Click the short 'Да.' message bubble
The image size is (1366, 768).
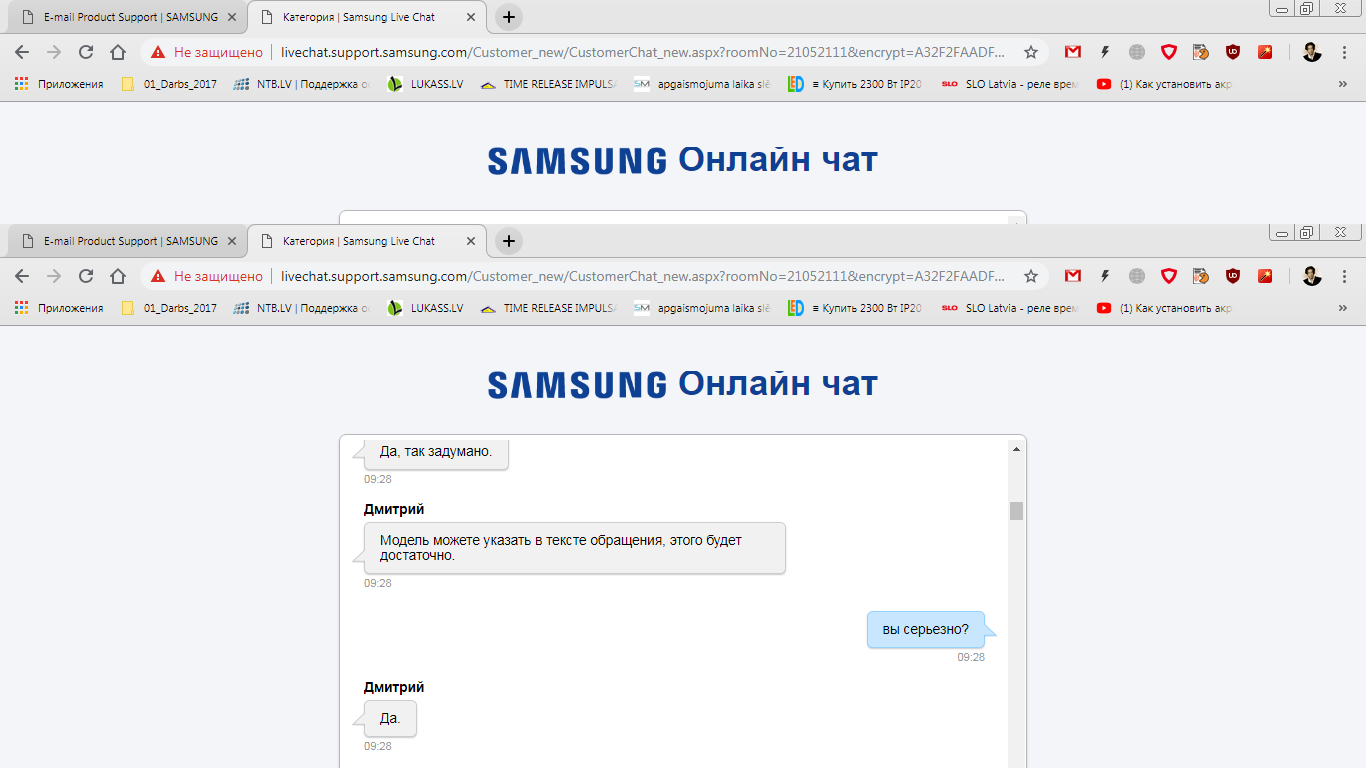pos(390,718)
